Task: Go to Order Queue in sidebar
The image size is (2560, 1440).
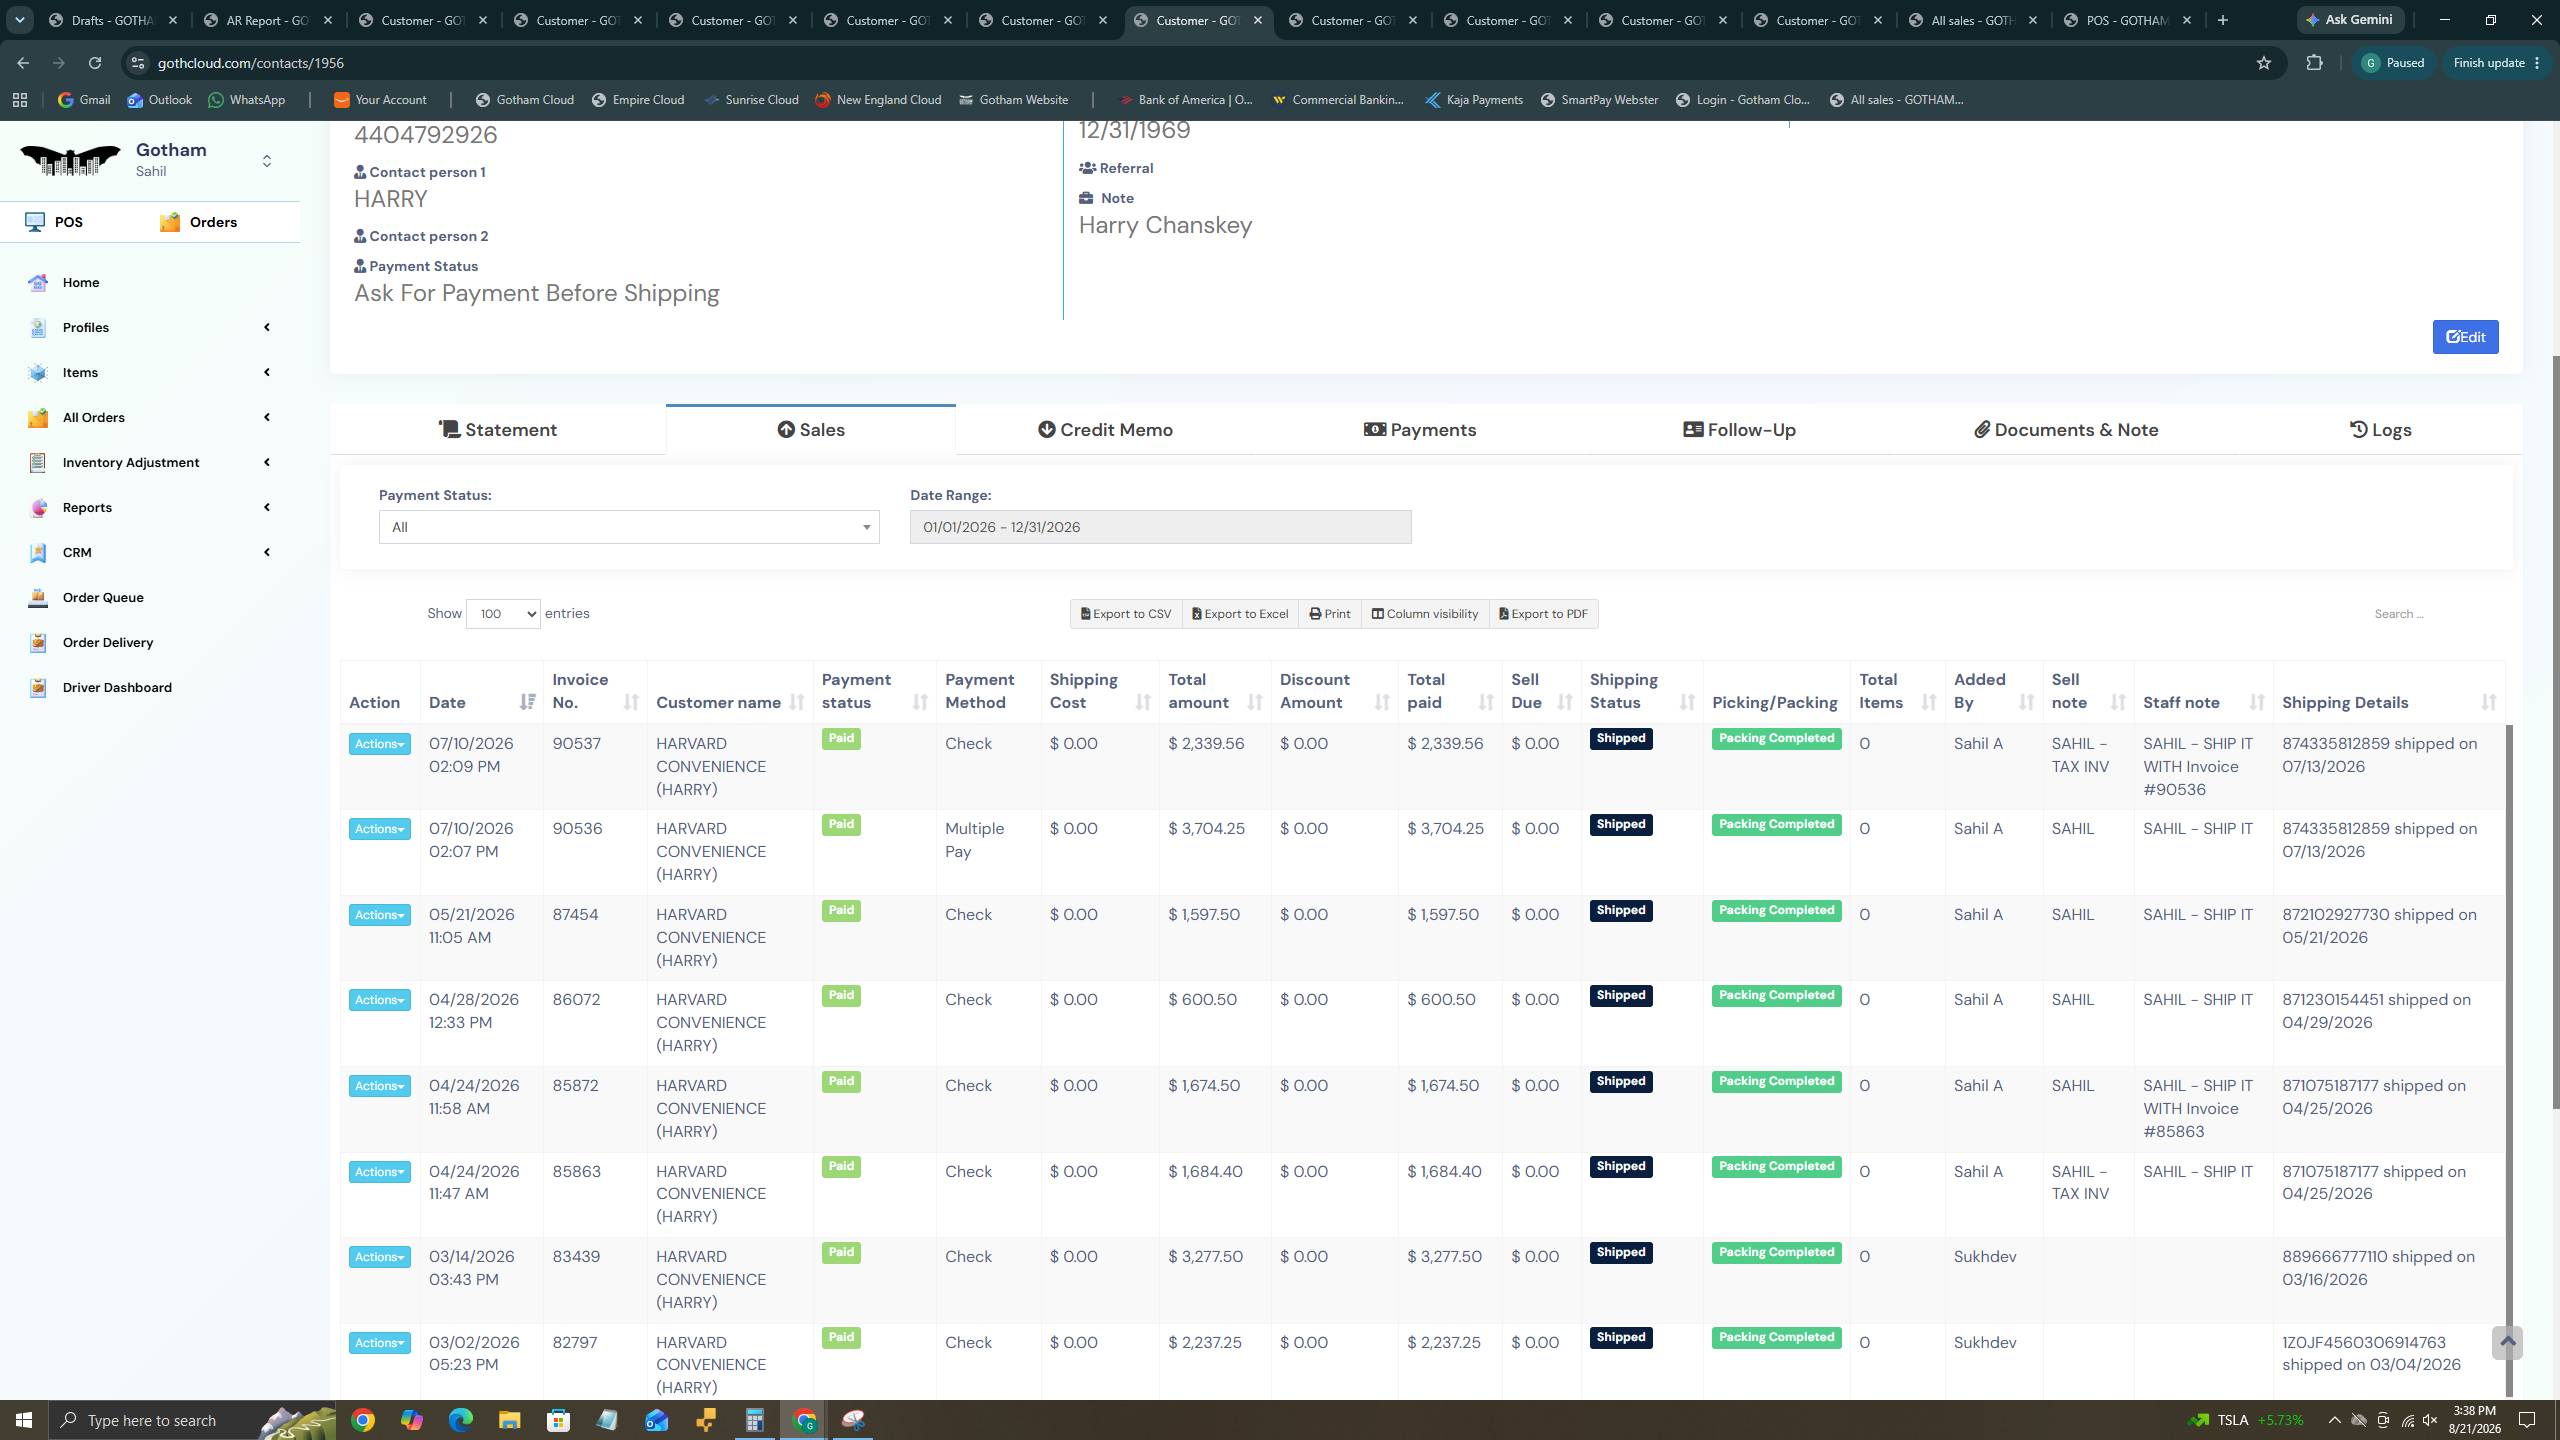Action: pyautogui.click(x=103, y=597)
